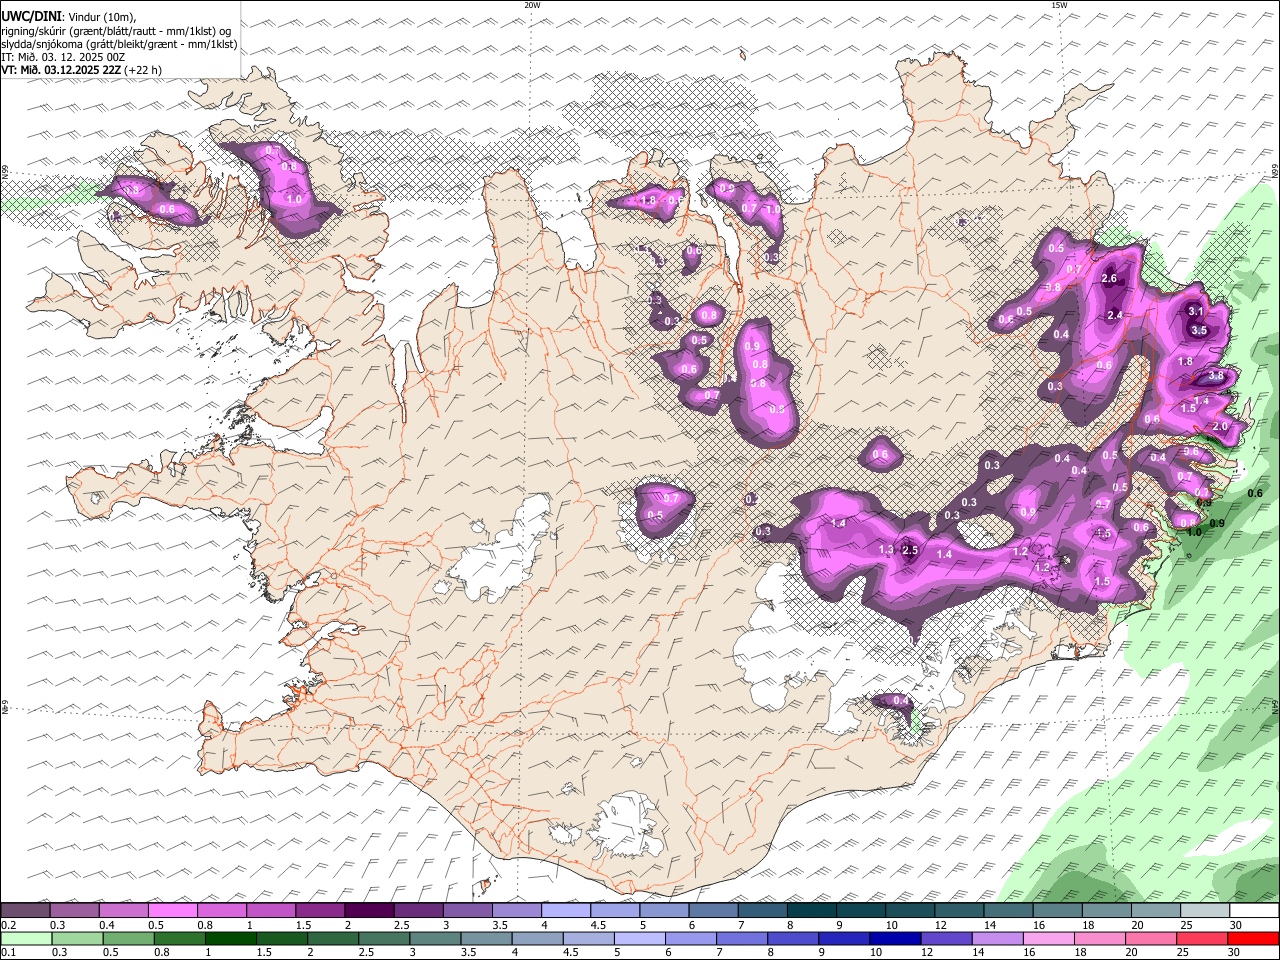Click the 3.8 snowfall value on east coast

pyautogui.click(x=1216, y=376)
